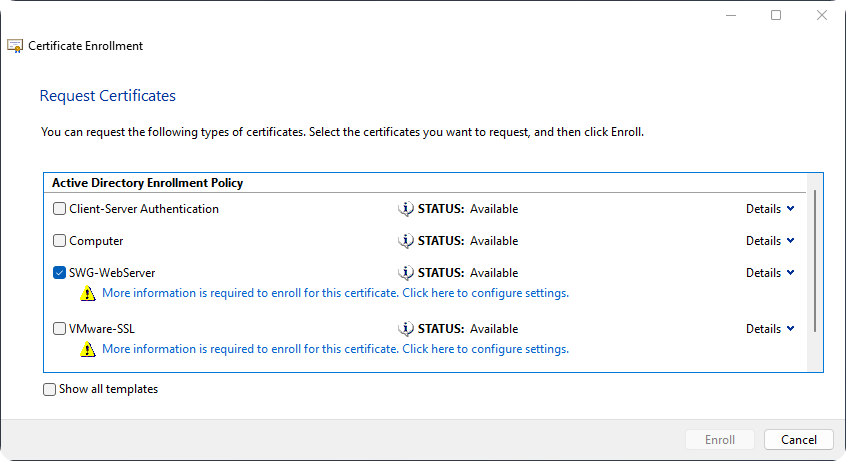
Task: Maximize the Certificate Enrollment window
Action: coord(776,15)
